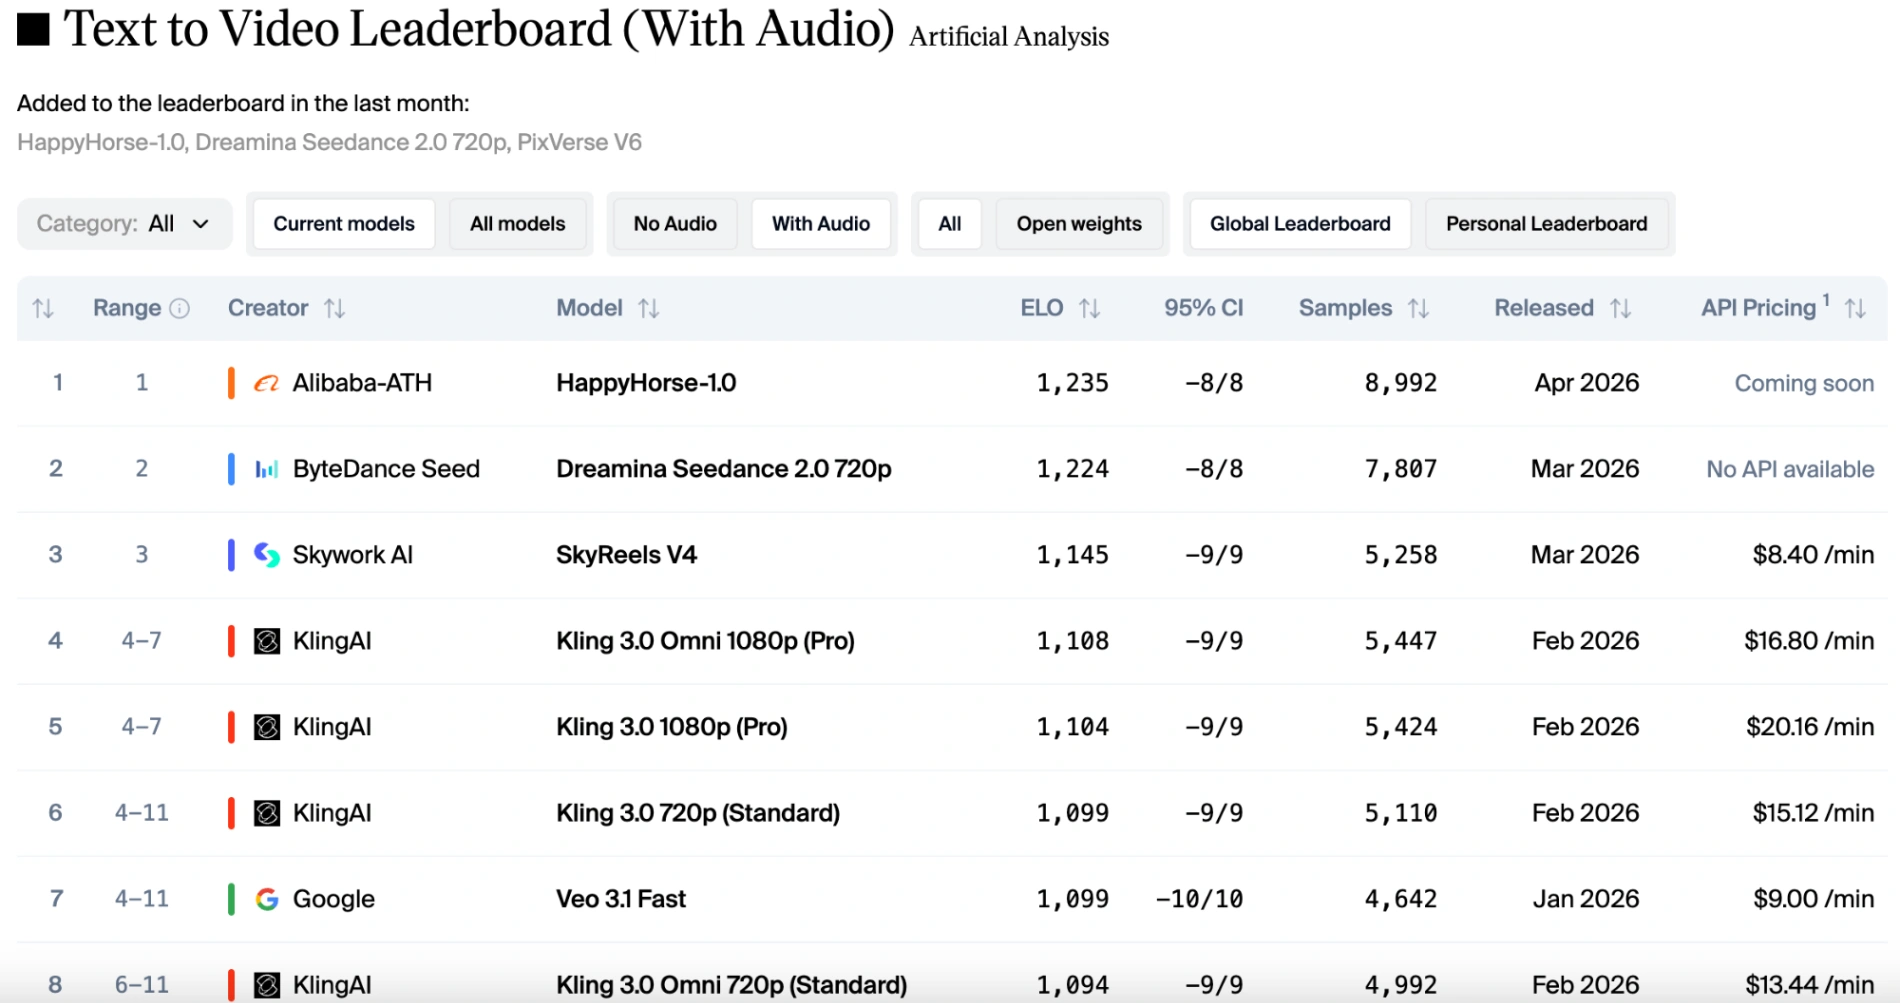Open the Category dropdown
The width and height of the screenshot is (1900, 1003).
(x=124, y=224)
